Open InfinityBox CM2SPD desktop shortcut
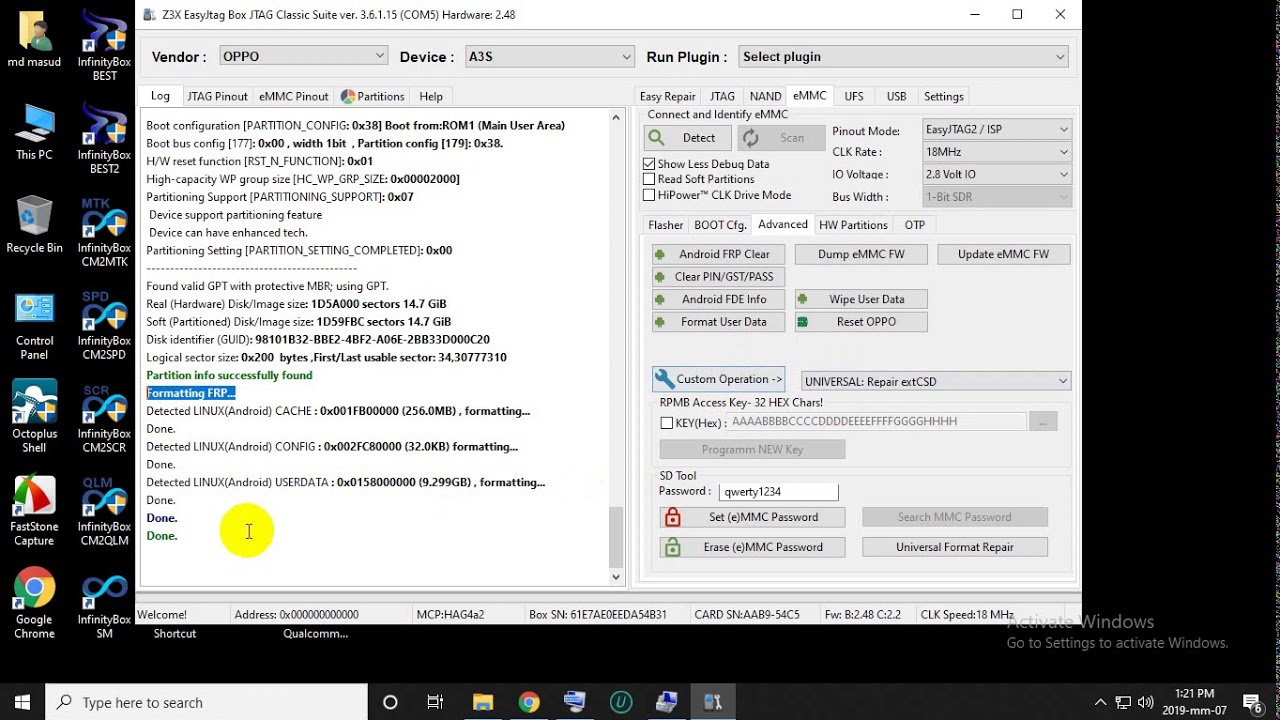The height and width of the screenshot is (720, 1280). tap(104, 324)
